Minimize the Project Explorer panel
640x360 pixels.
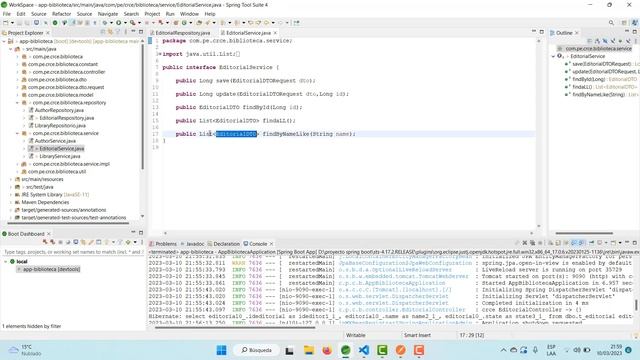(133, 31)
